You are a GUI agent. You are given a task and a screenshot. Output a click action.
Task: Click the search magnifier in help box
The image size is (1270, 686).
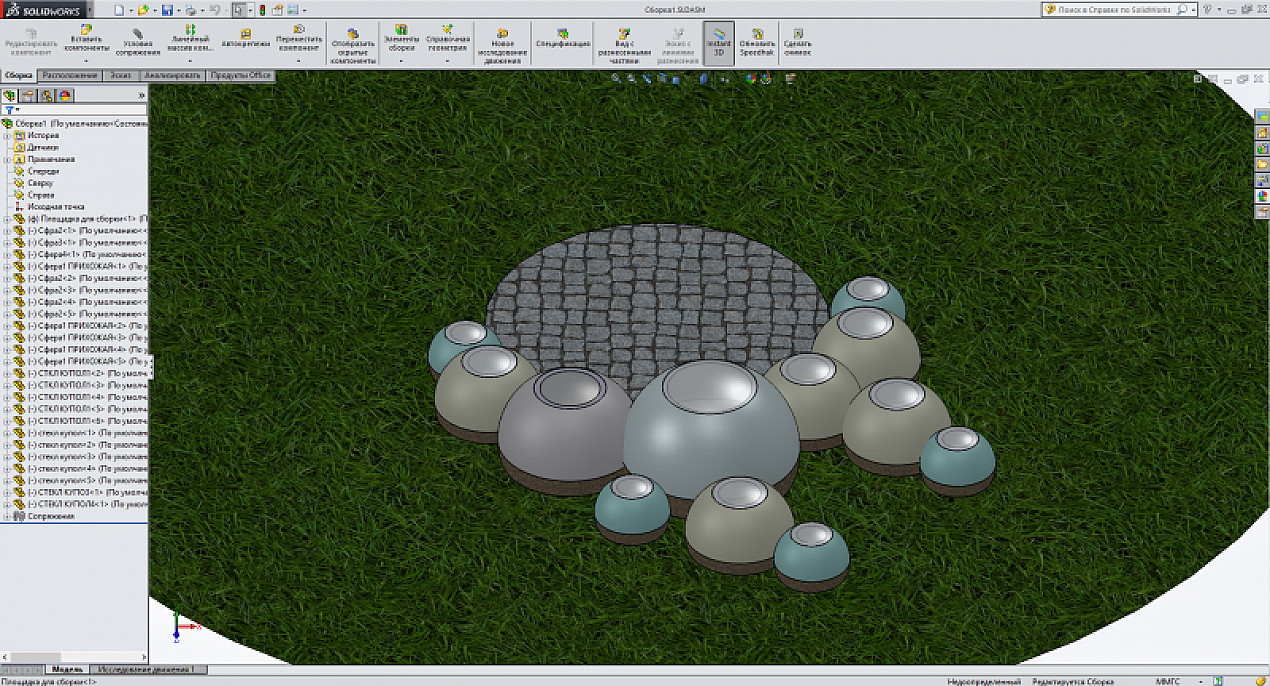click(x=1181, y=9)
